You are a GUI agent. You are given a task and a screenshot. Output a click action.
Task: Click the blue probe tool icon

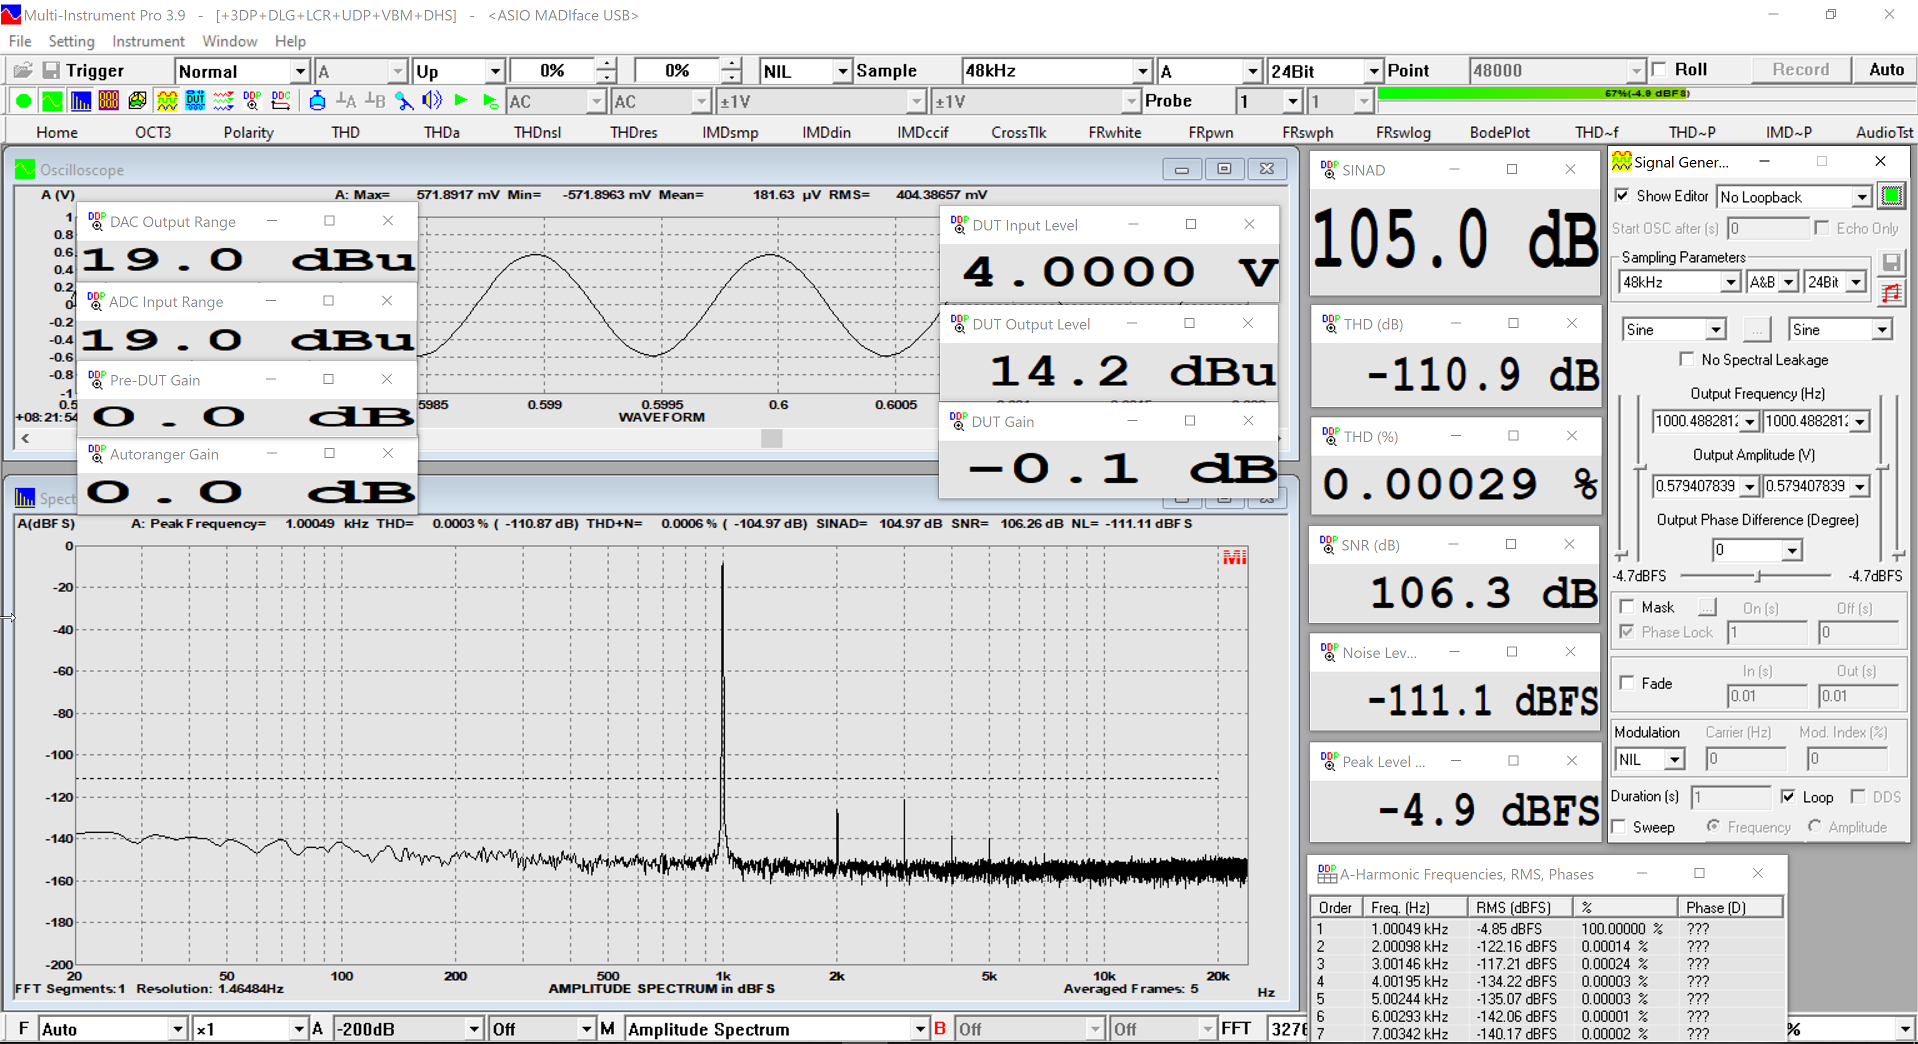tap(404, 101)
